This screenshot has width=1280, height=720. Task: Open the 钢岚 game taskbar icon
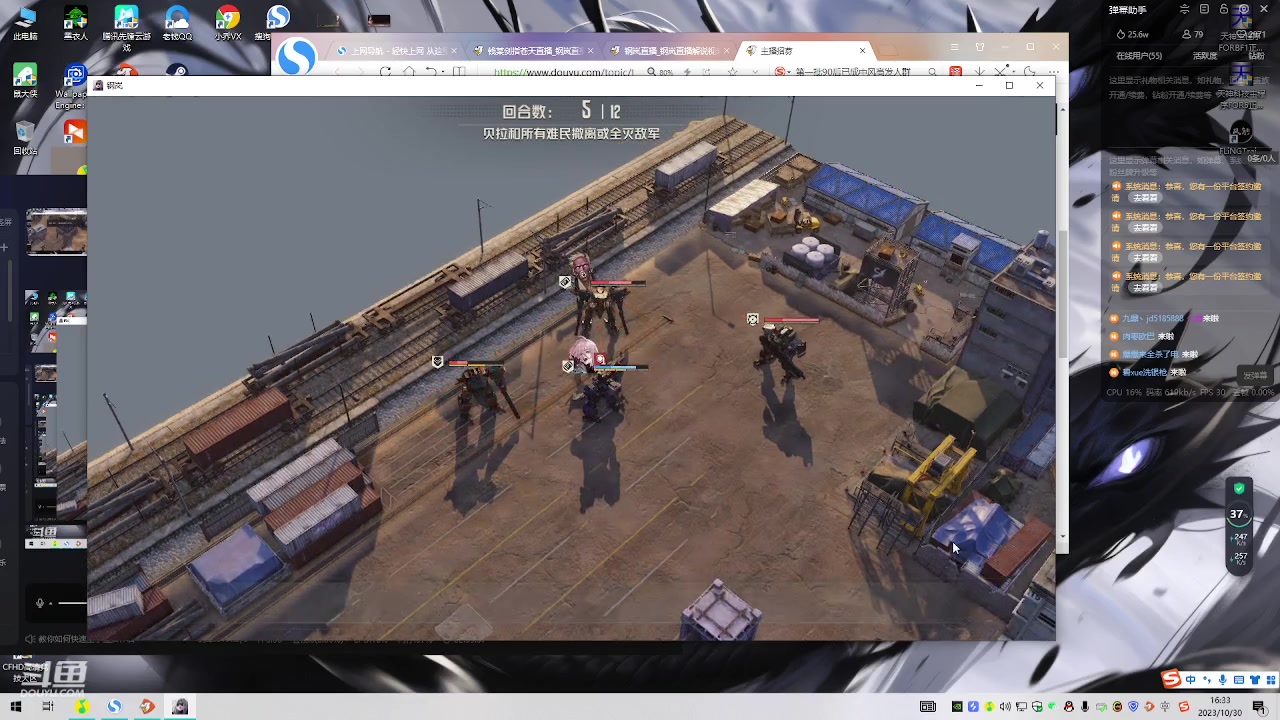tap(181, 706)
